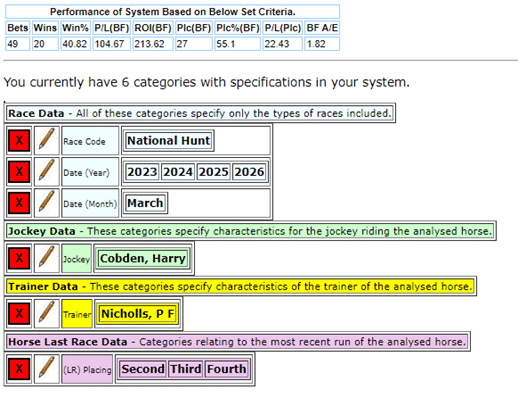The width and height of the screenshot is (518, 398).
Task: Click the March month value
Action: coord(145,203)
